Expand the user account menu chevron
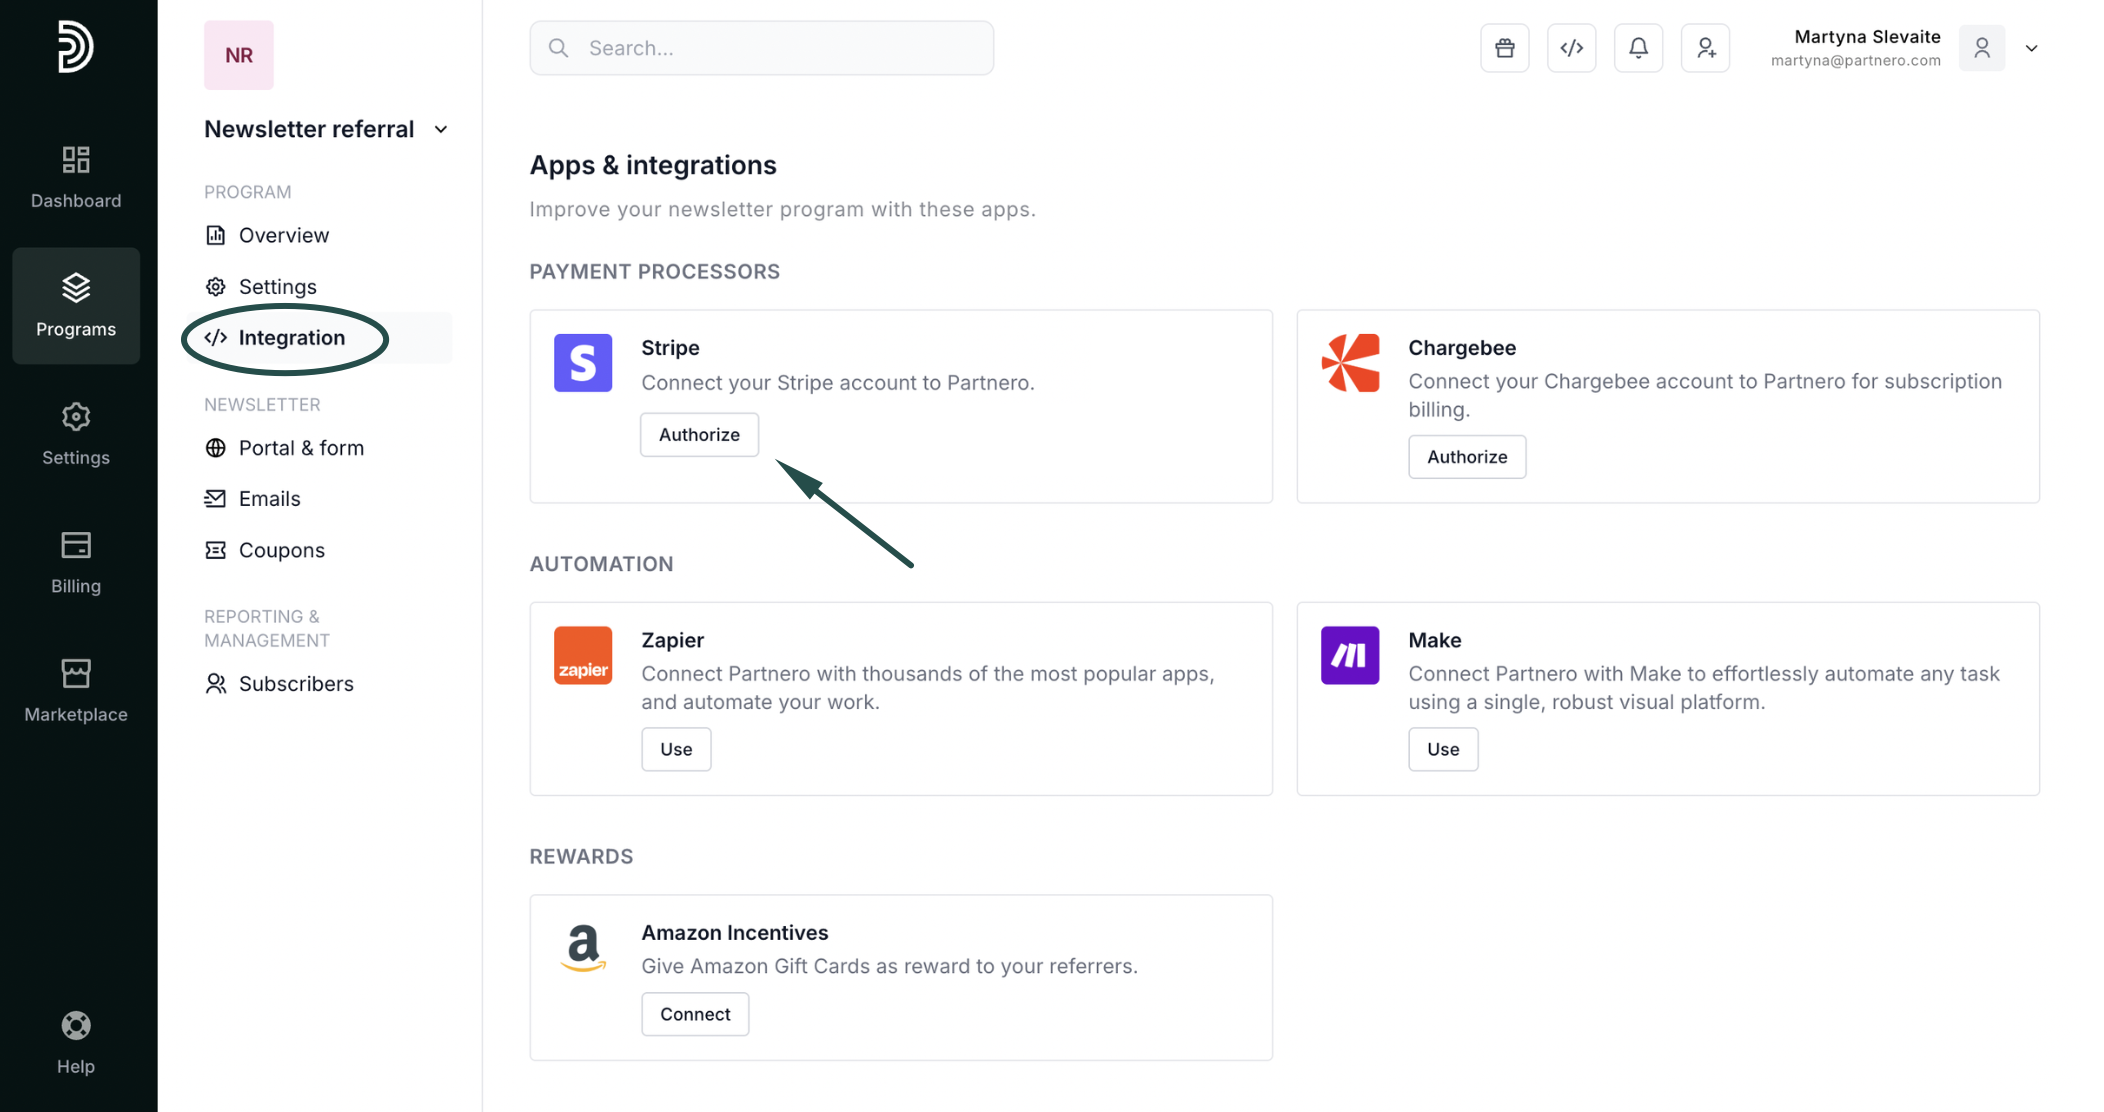This screenshot has width=2104, height=1112. (x=2031, y=48)
